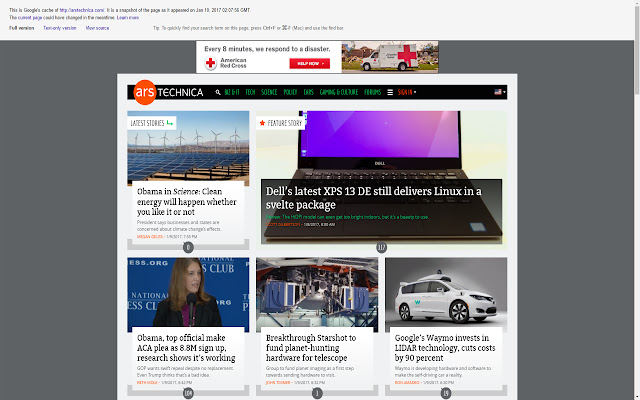
Task: Open comment bubble under Obama in Science story
Action: point(188,247)
